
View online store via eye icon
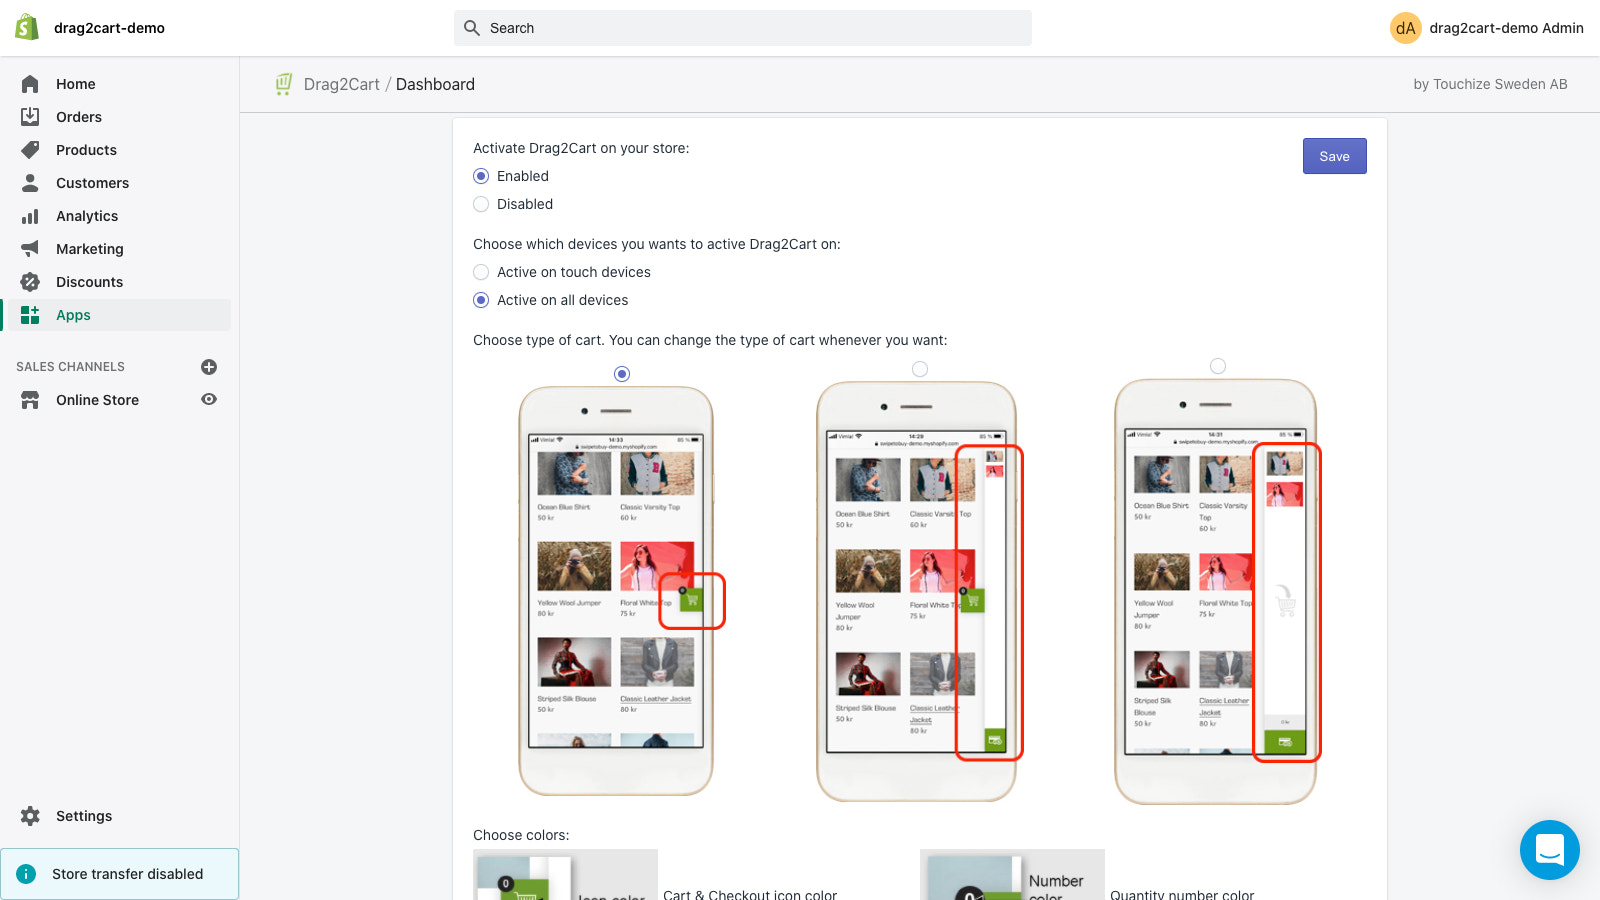pyautogui.click(x=209, y=399)
